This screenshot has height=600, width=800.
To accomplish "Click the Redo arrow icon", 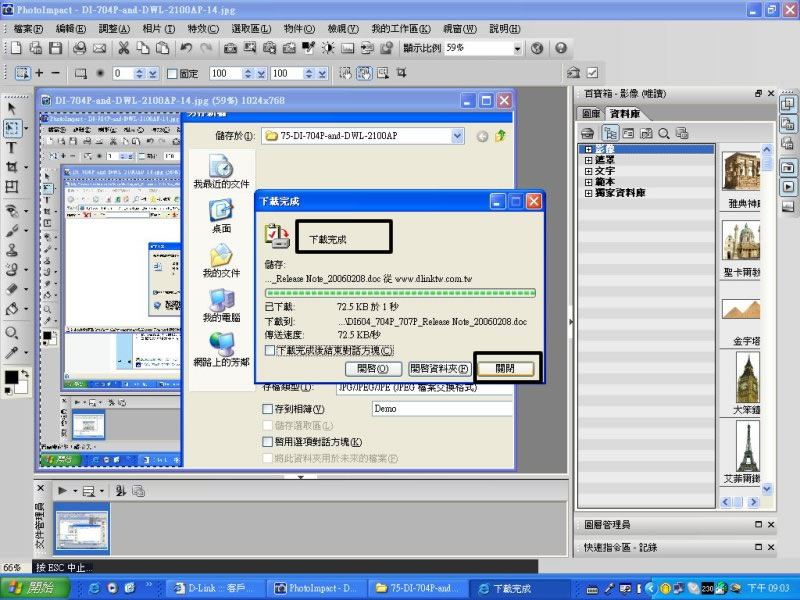I will pos(206,48).
